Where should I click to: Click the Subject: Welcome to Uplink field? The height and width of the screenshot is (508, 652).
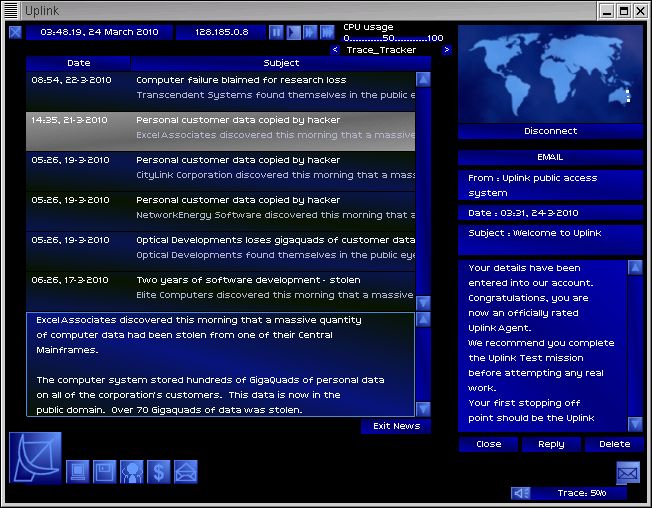click(550, 240)
